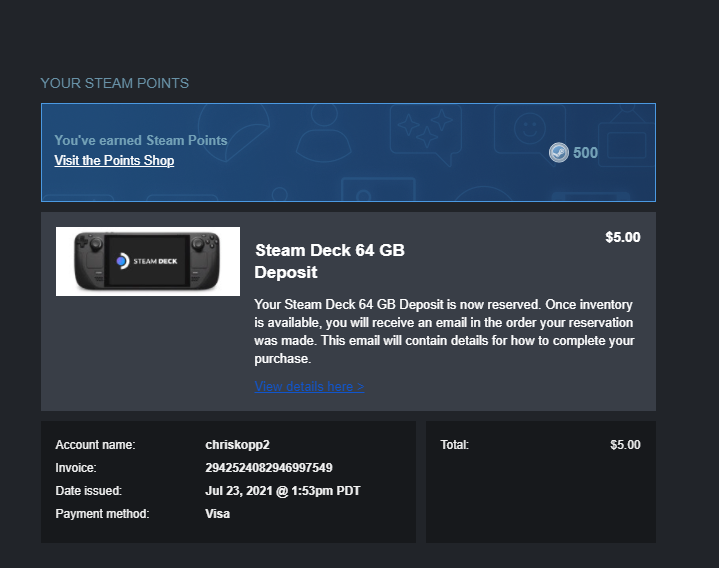The height and width of the screenshot is (568, 719).
Task: Click the date issued Jul 23, 2021 value
Action: (x=283, y=491)
